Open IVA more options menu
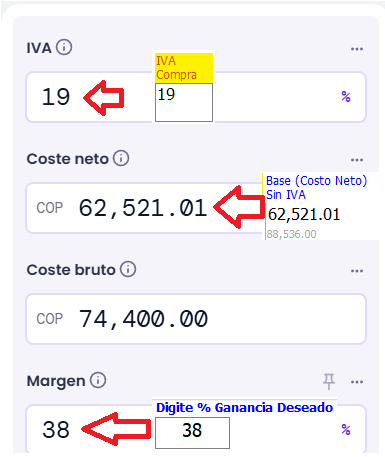Viewport: 385px width, 457px height. tap(357, 49)
